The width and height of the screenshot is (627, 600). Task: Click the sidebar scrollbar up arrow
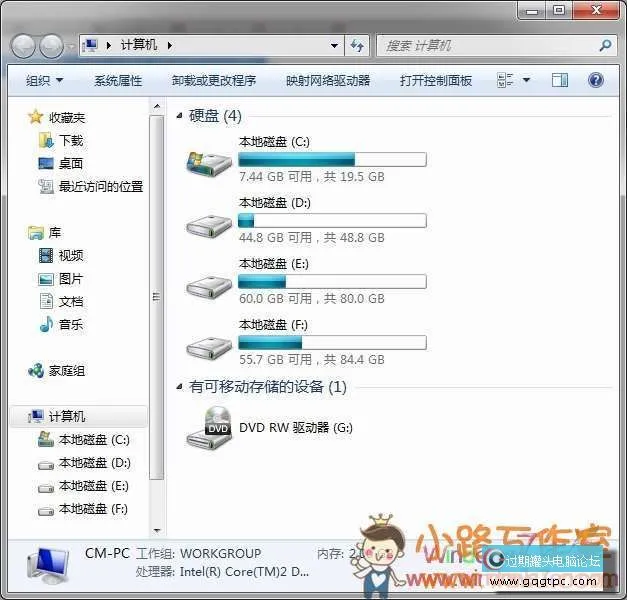[157, 106]
